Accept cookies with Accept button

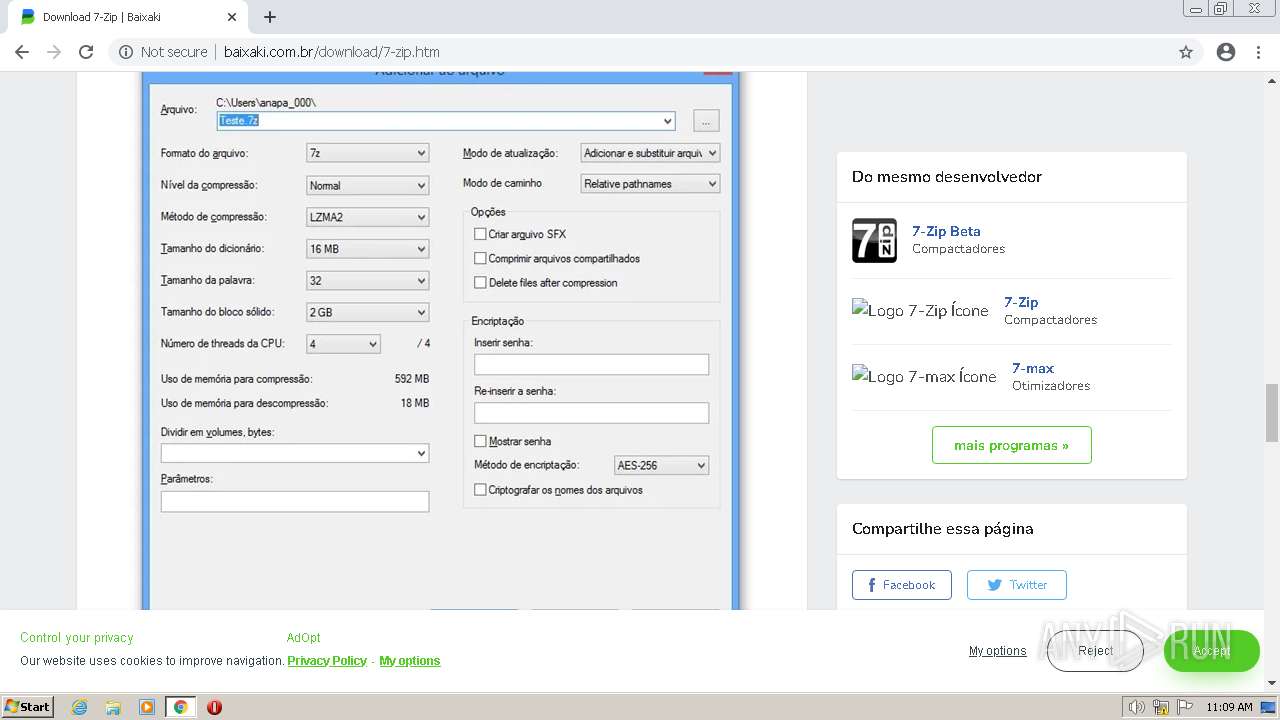coord(1211,651)
